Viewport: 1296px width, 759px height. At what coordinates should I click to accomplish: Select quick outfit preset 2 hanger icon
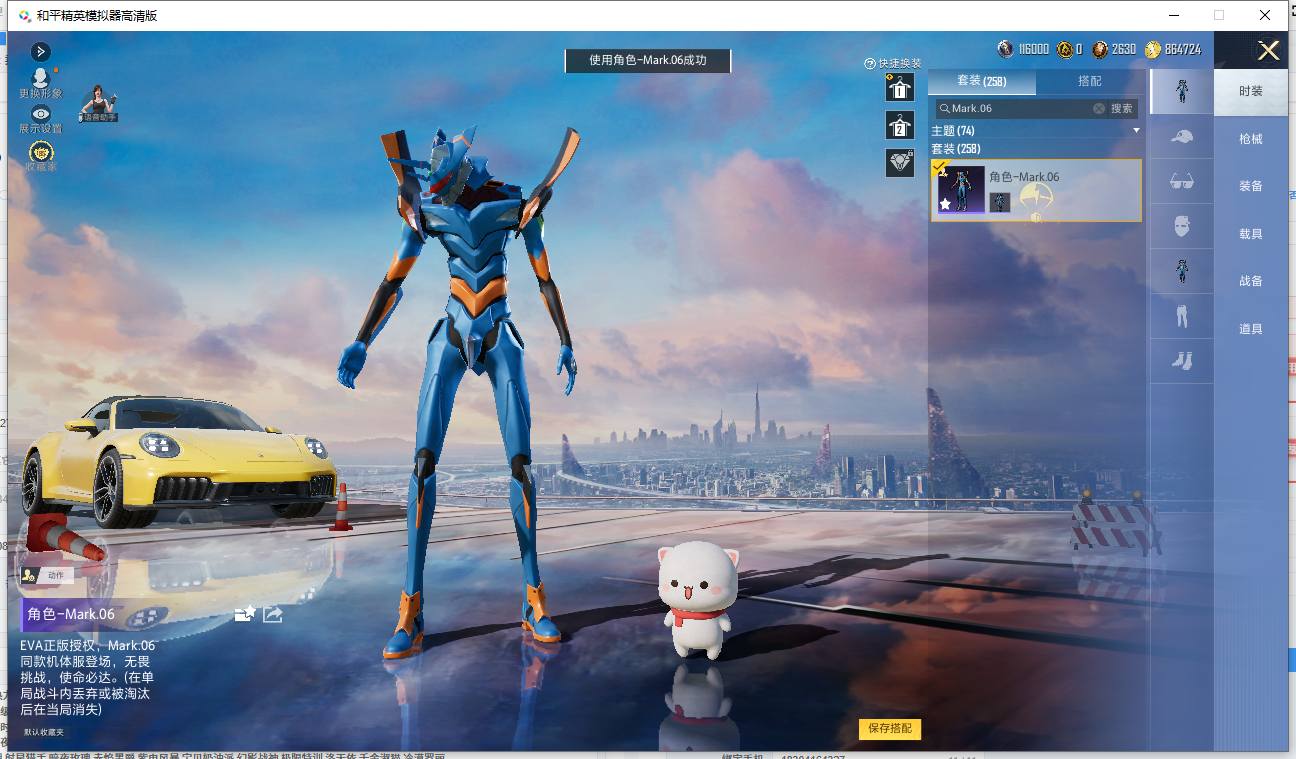(899, 125)
